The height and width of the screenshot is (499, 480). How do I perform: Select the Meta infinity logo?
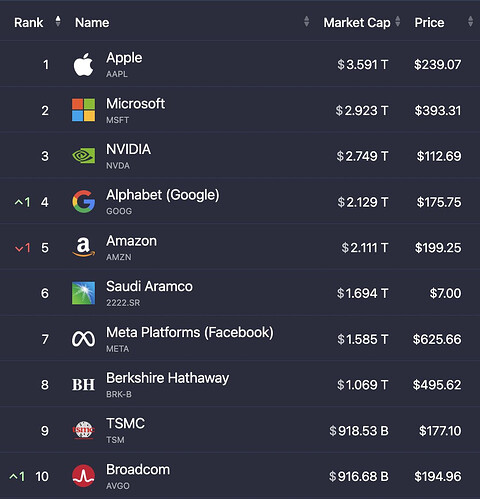point(83,339)
